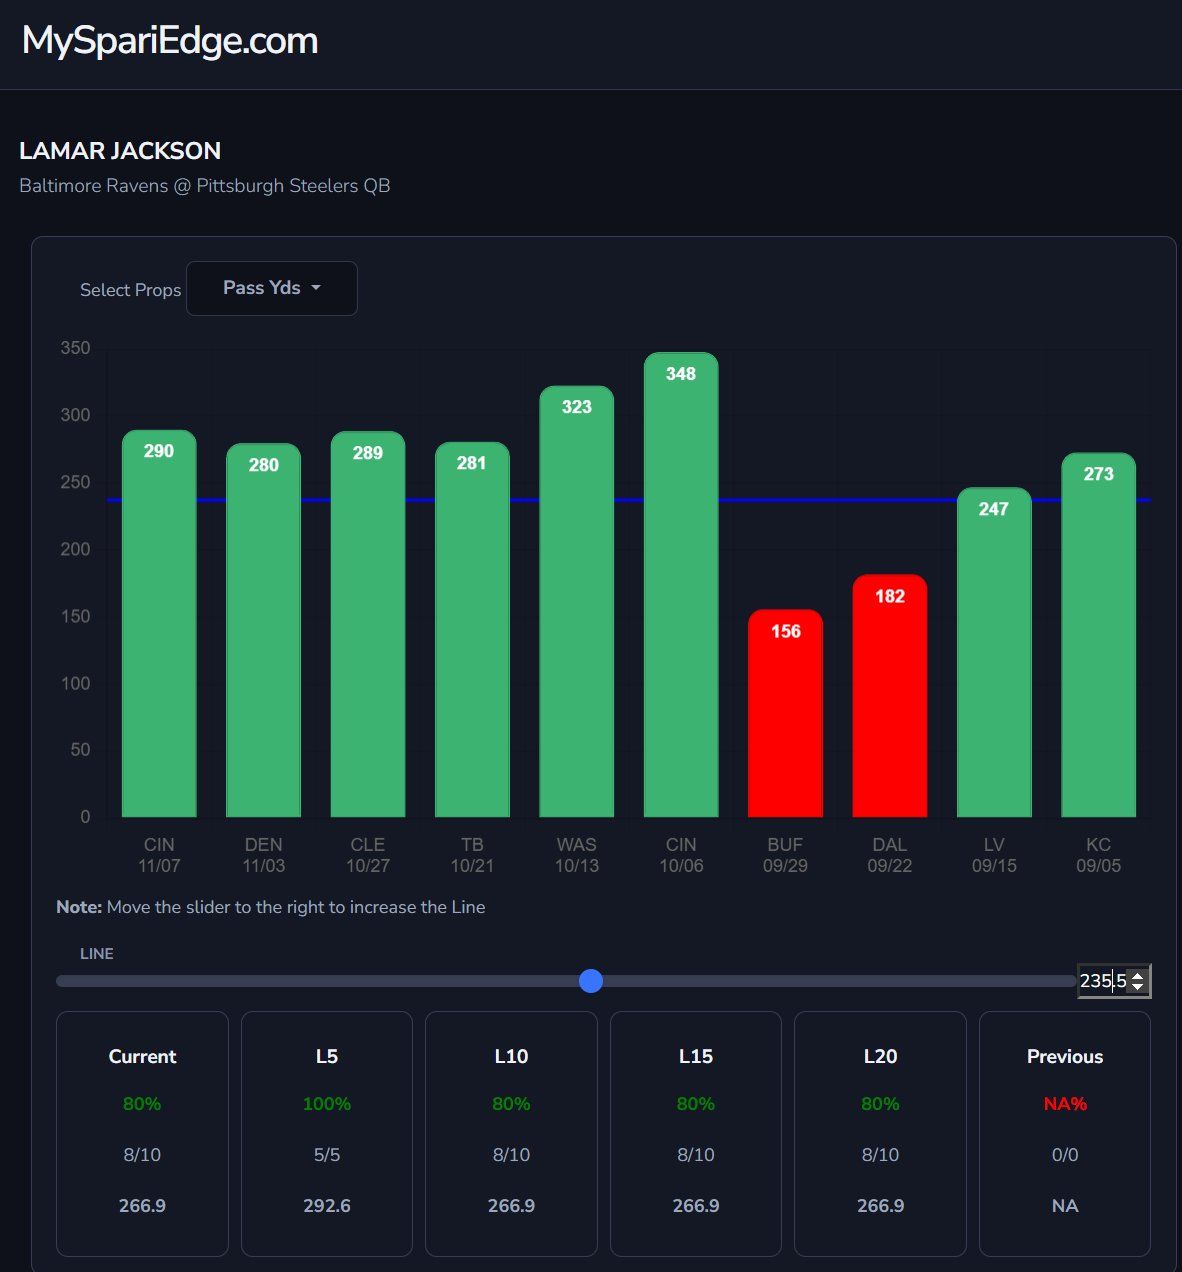This screenshot has width=1182, height=1272.
Task: Click the Previous stats card heading
Action: coord(1065,1057)
